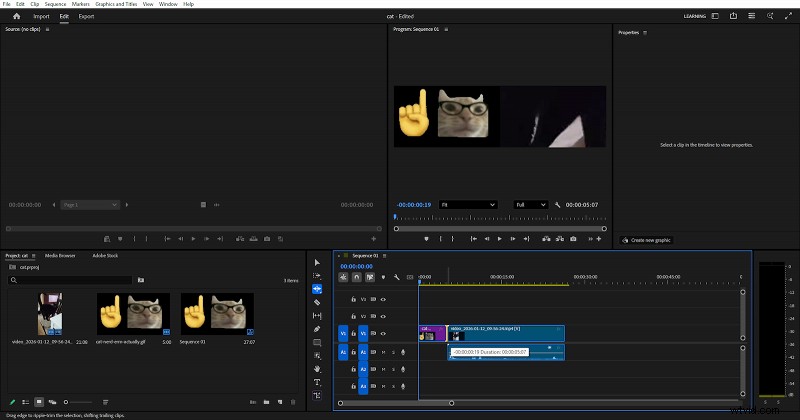Add a marker in the timeline

383,277
